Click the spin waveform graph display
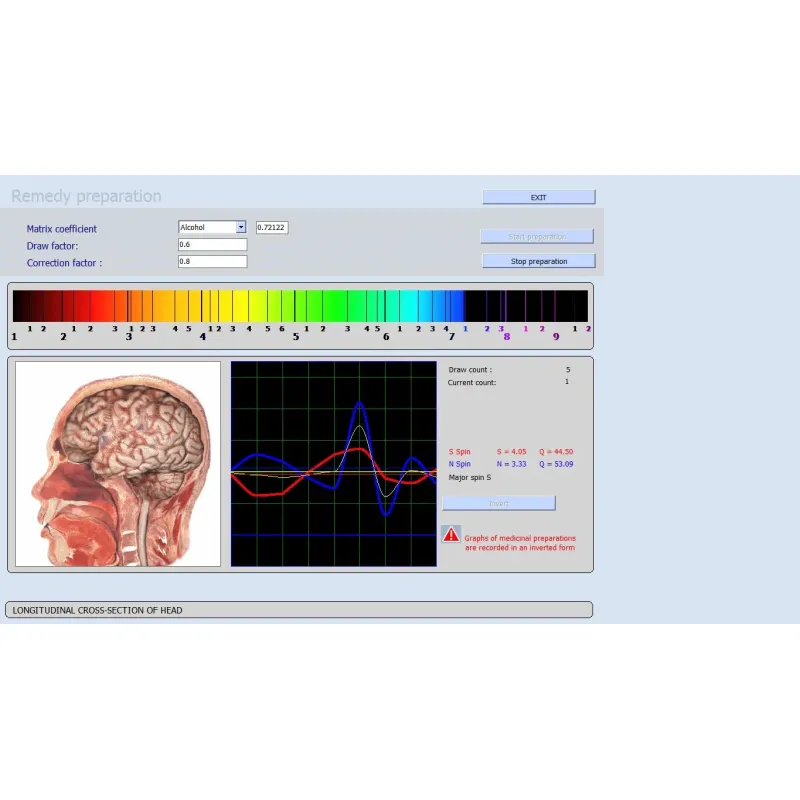 [x=333, y=464]
